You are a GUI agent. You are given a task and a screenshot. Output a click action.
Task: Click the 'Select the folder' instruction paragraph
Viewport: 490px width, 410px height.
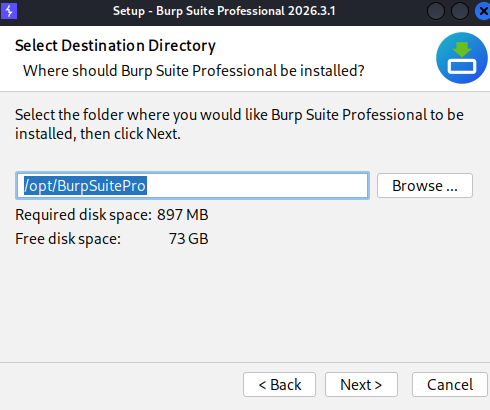[239, 124]
